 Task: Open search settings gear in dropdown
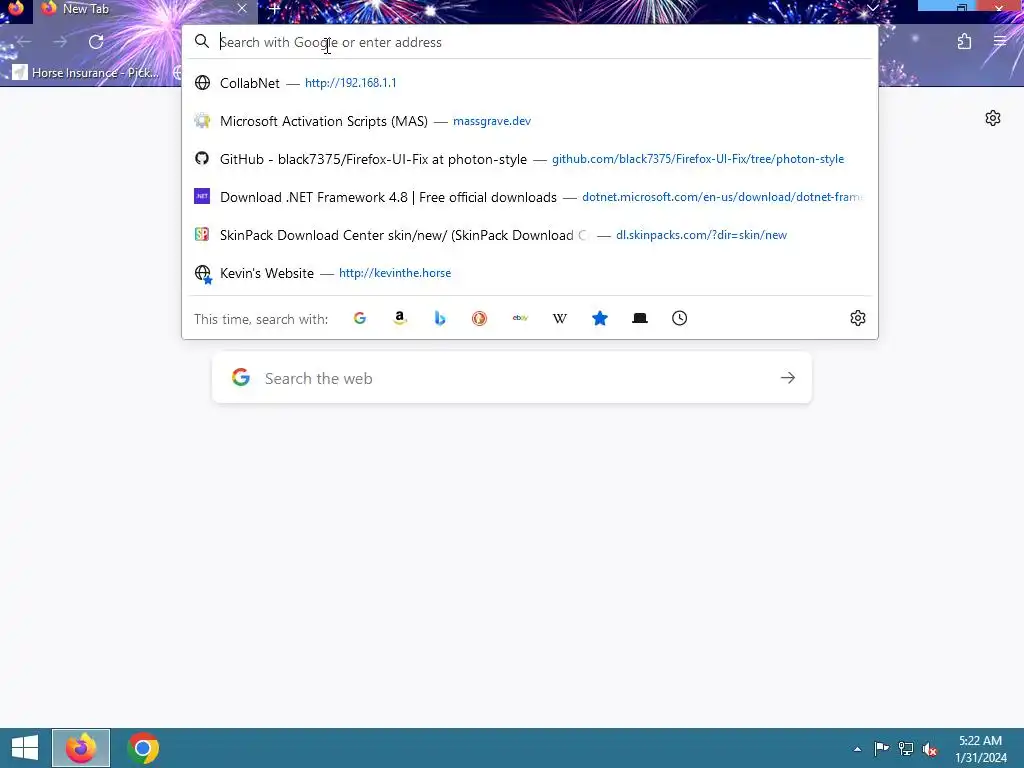point(857,318)
